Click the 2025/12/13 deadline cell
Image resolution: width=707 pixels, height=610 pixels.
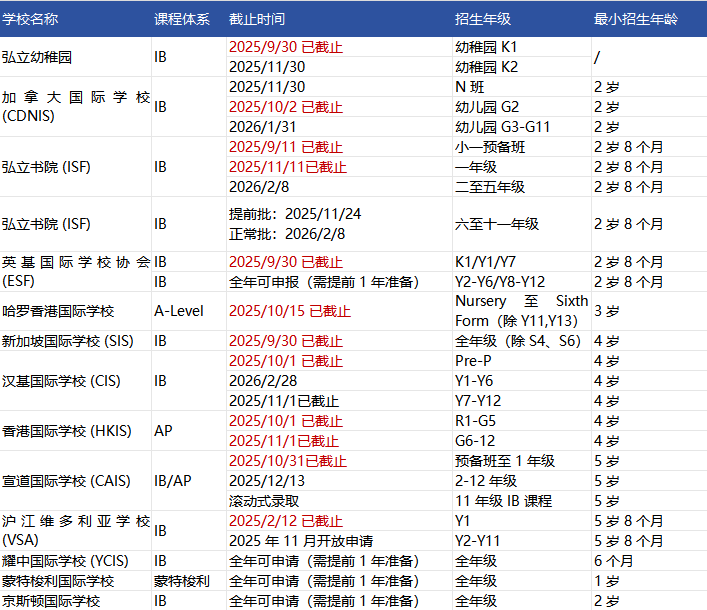coord(340,481)
